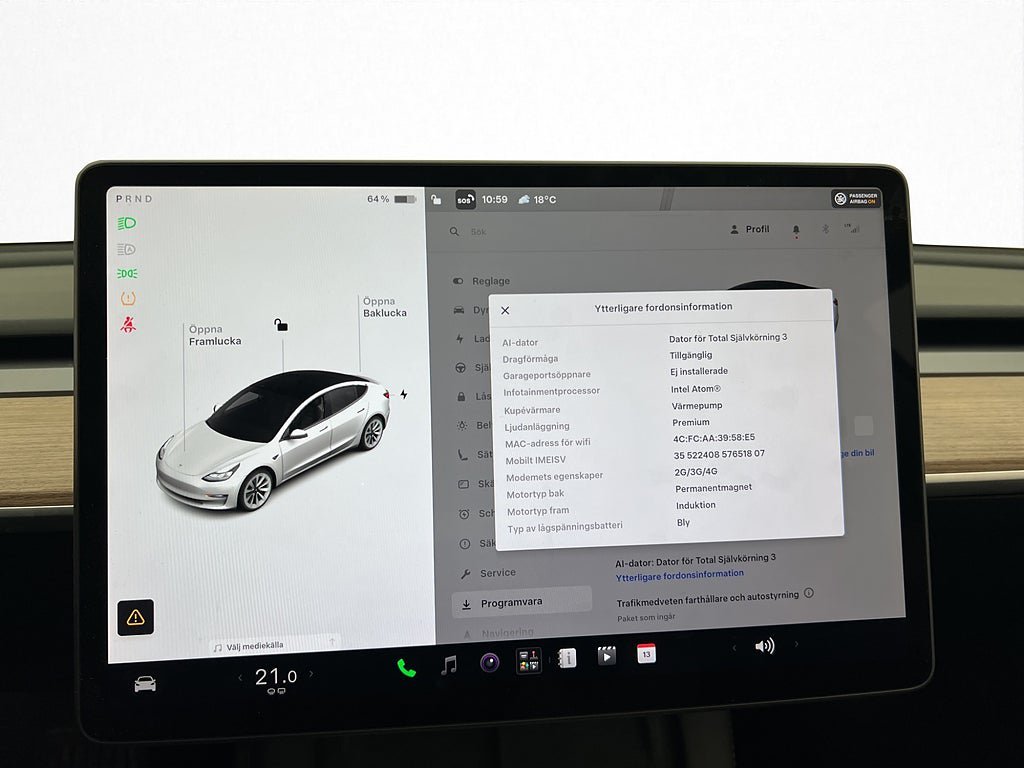Tap the PRND gear indicator
1024x768 pixels.
click(x=134, y=199)
